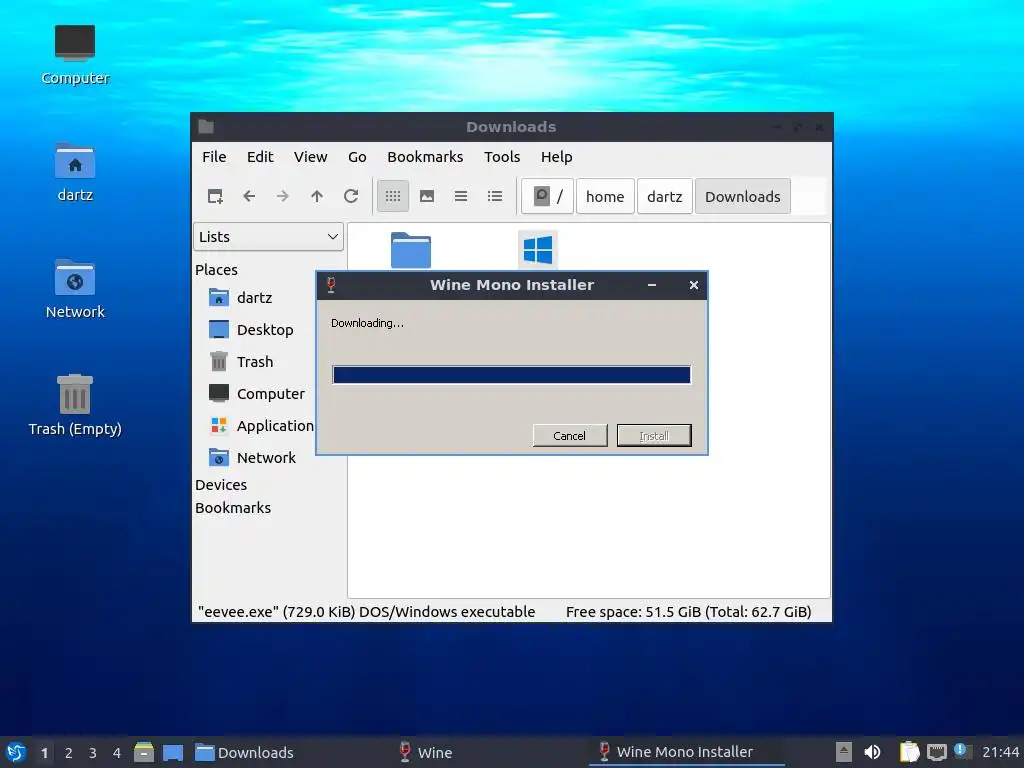
Task: Click the Devices section header
Action: tap(221, 485)
